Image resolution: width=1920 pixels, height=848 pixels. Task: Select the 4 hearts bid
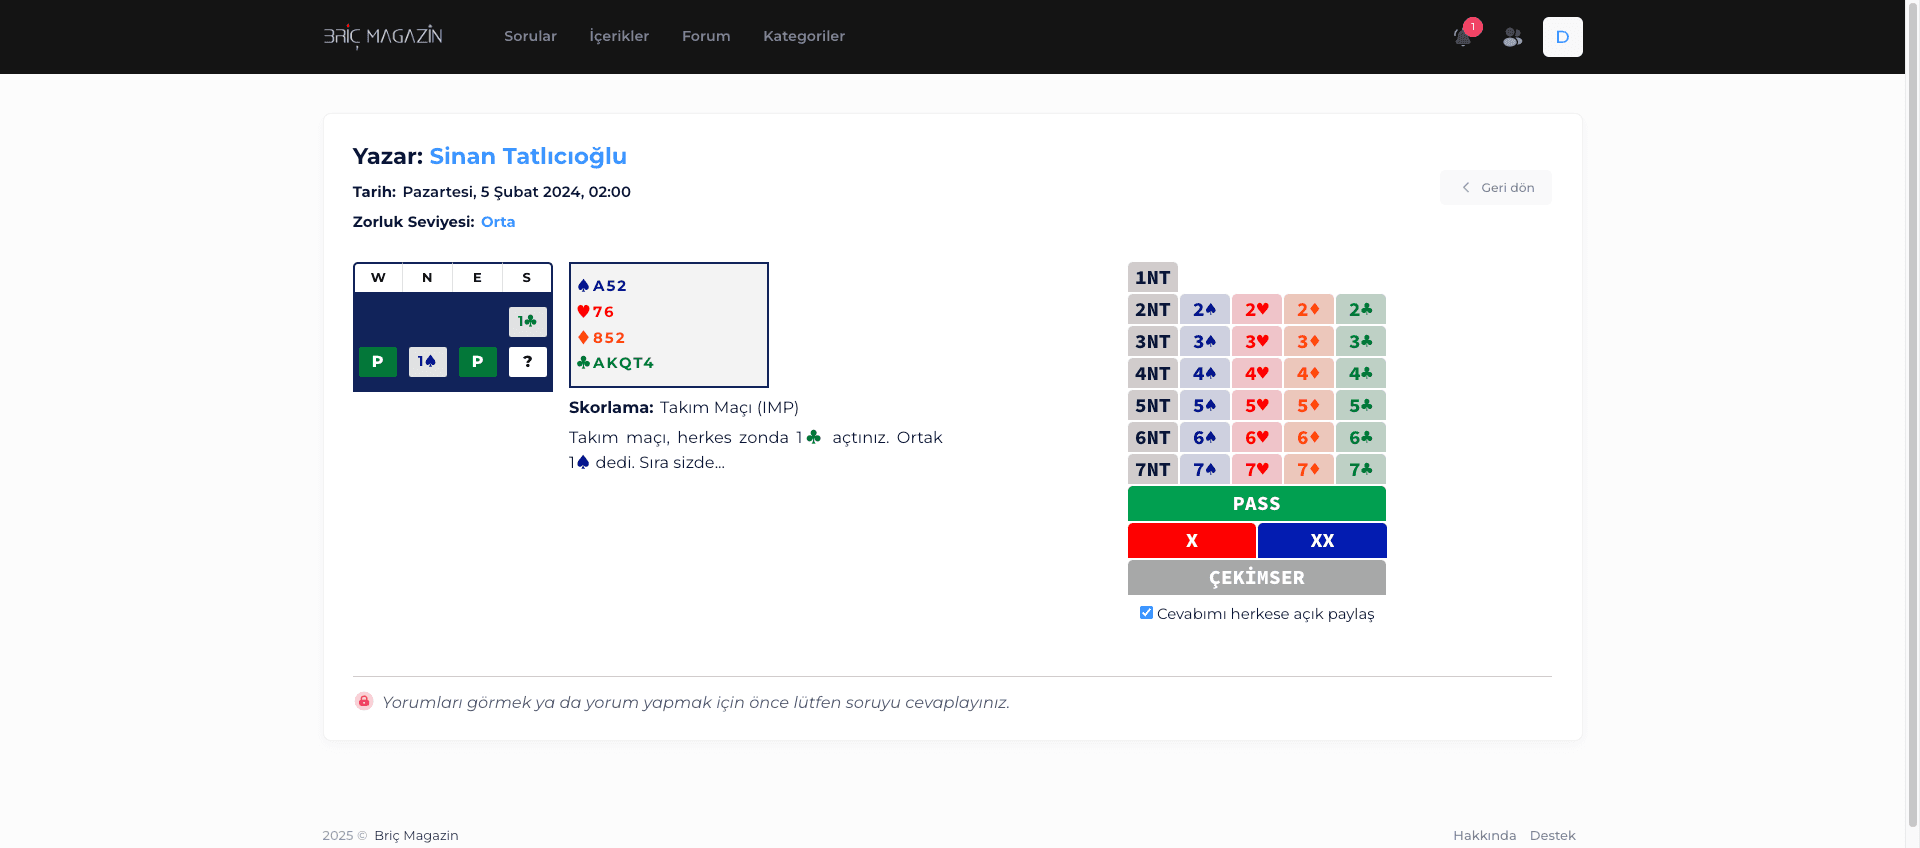(1257, 373)
